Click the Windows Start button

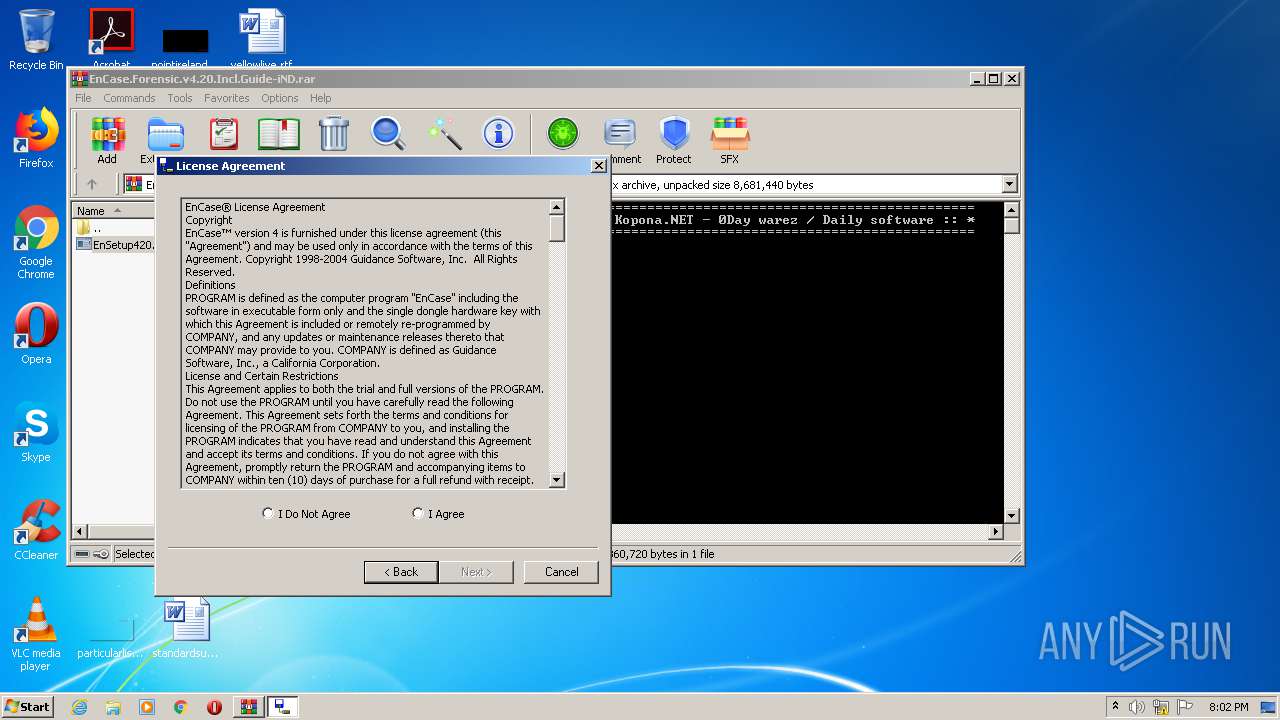click(x=28, y=707)
